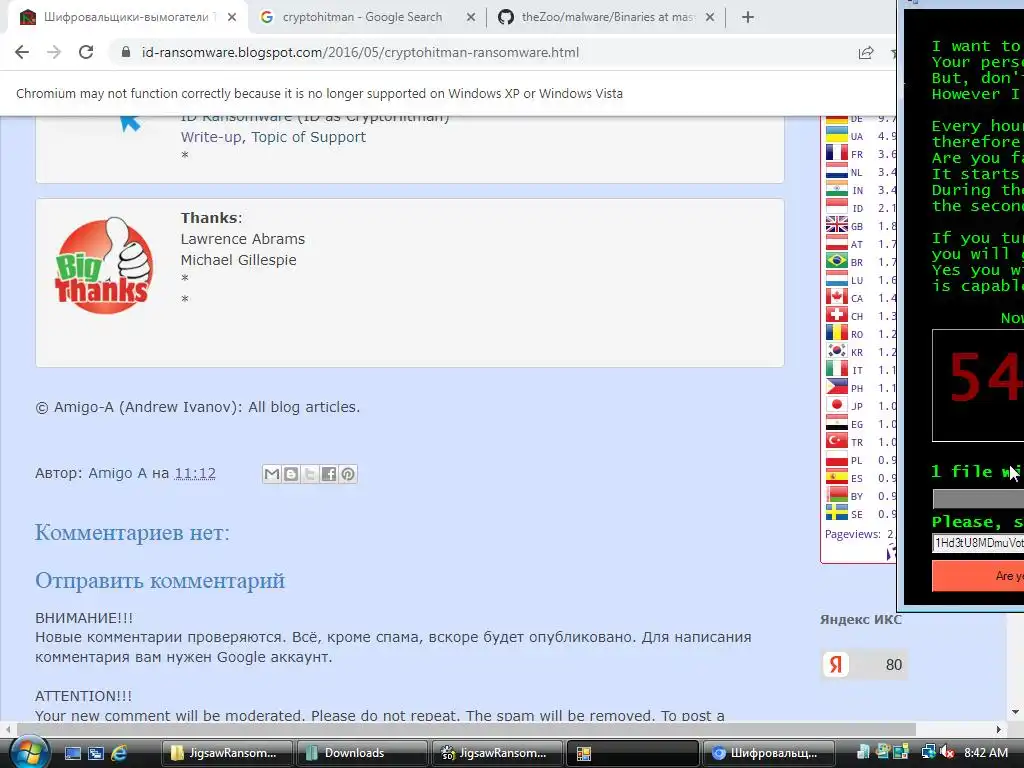
Task: Share post to Facebook icon
Action: click(328, 474)
